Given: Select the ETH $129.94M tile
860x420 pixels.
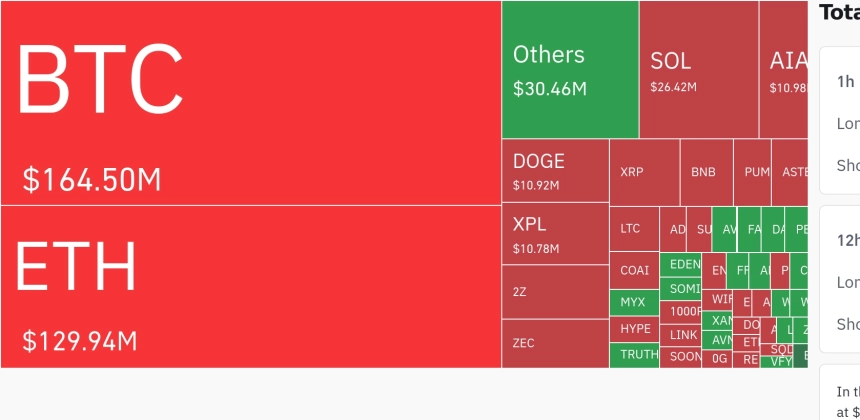Looking at the screenshot, I should [x=250, y=287].
